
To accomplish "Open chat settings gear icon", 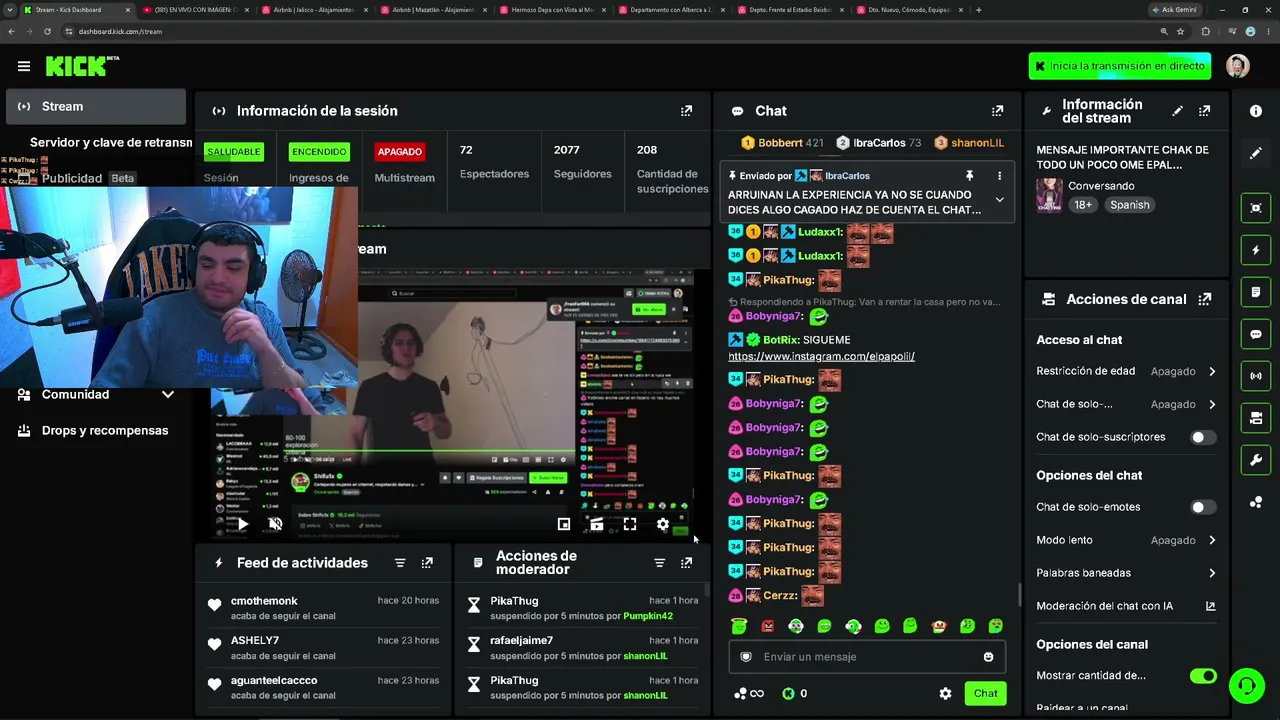I will click(945, 693).
